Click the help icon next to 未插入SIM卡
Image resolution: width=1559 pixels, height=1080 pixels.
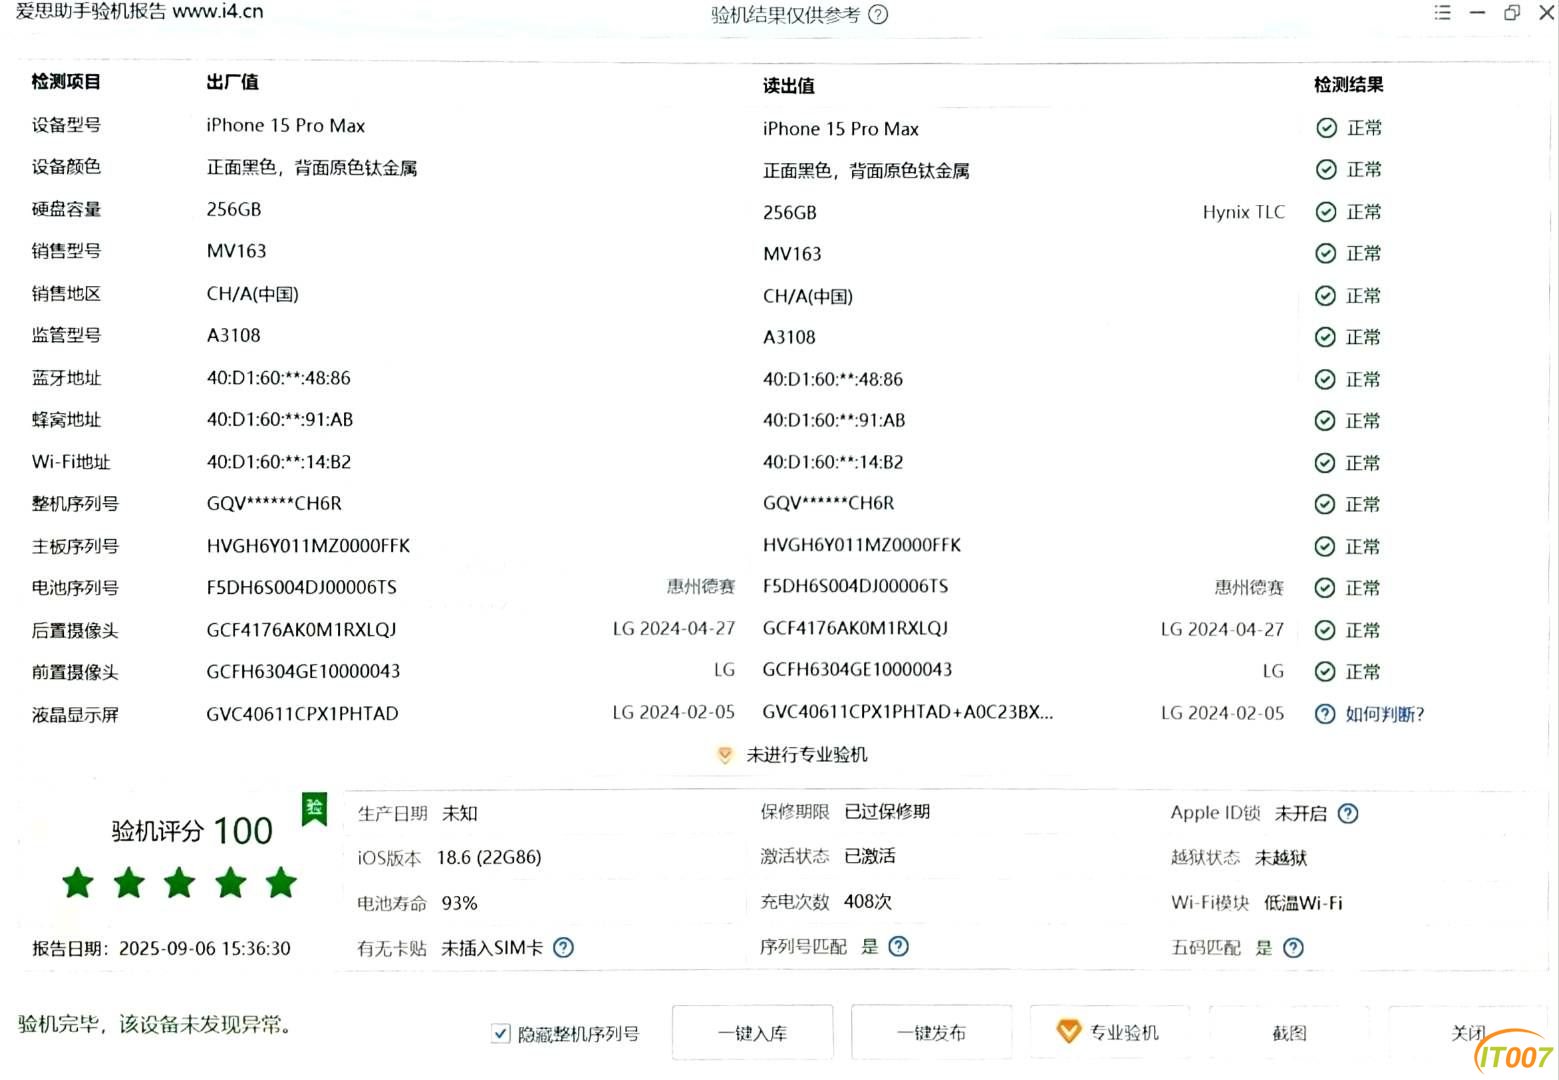click(564, 947)
